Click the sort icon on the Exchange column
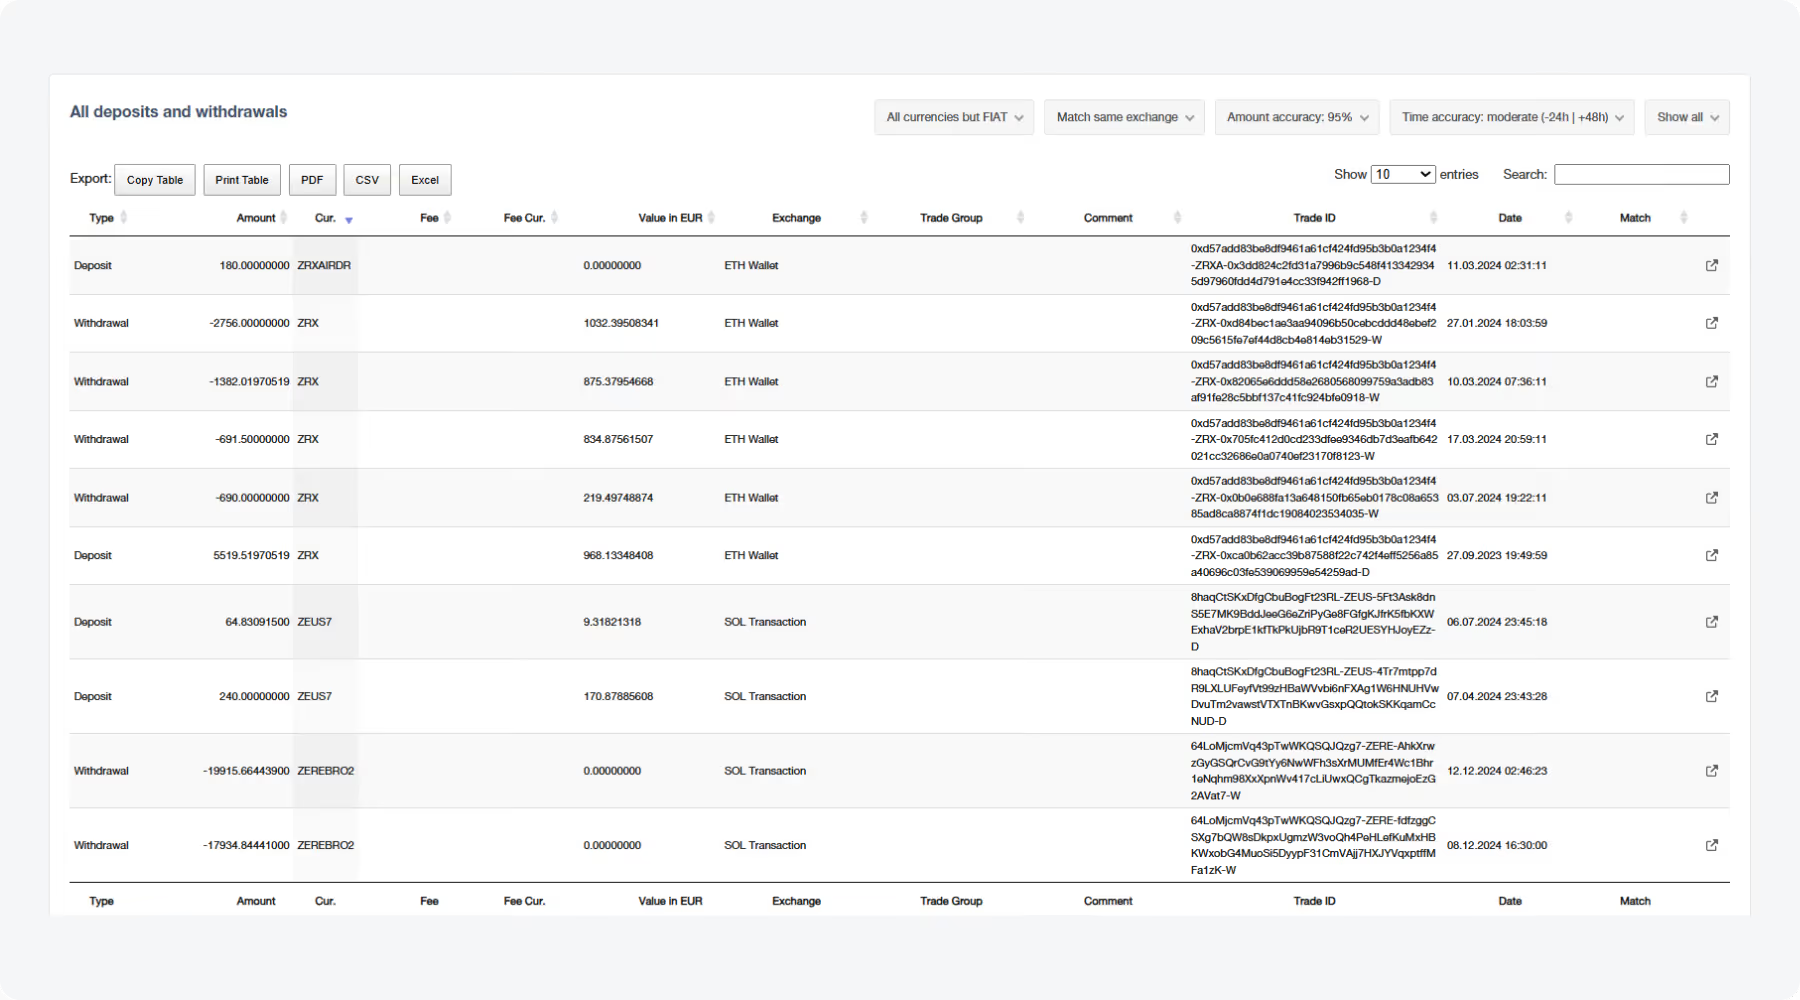 (x=862, y=217)
